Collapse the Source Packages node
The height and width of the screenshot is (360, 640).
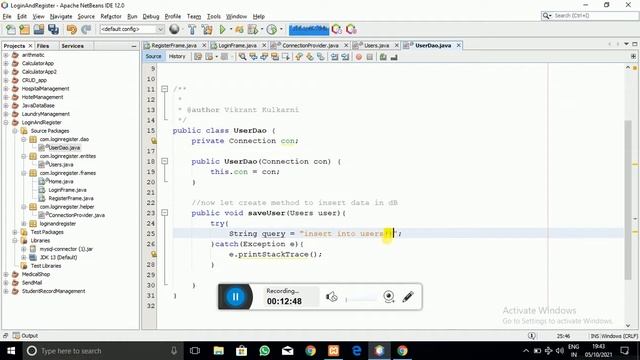(15, 131)
